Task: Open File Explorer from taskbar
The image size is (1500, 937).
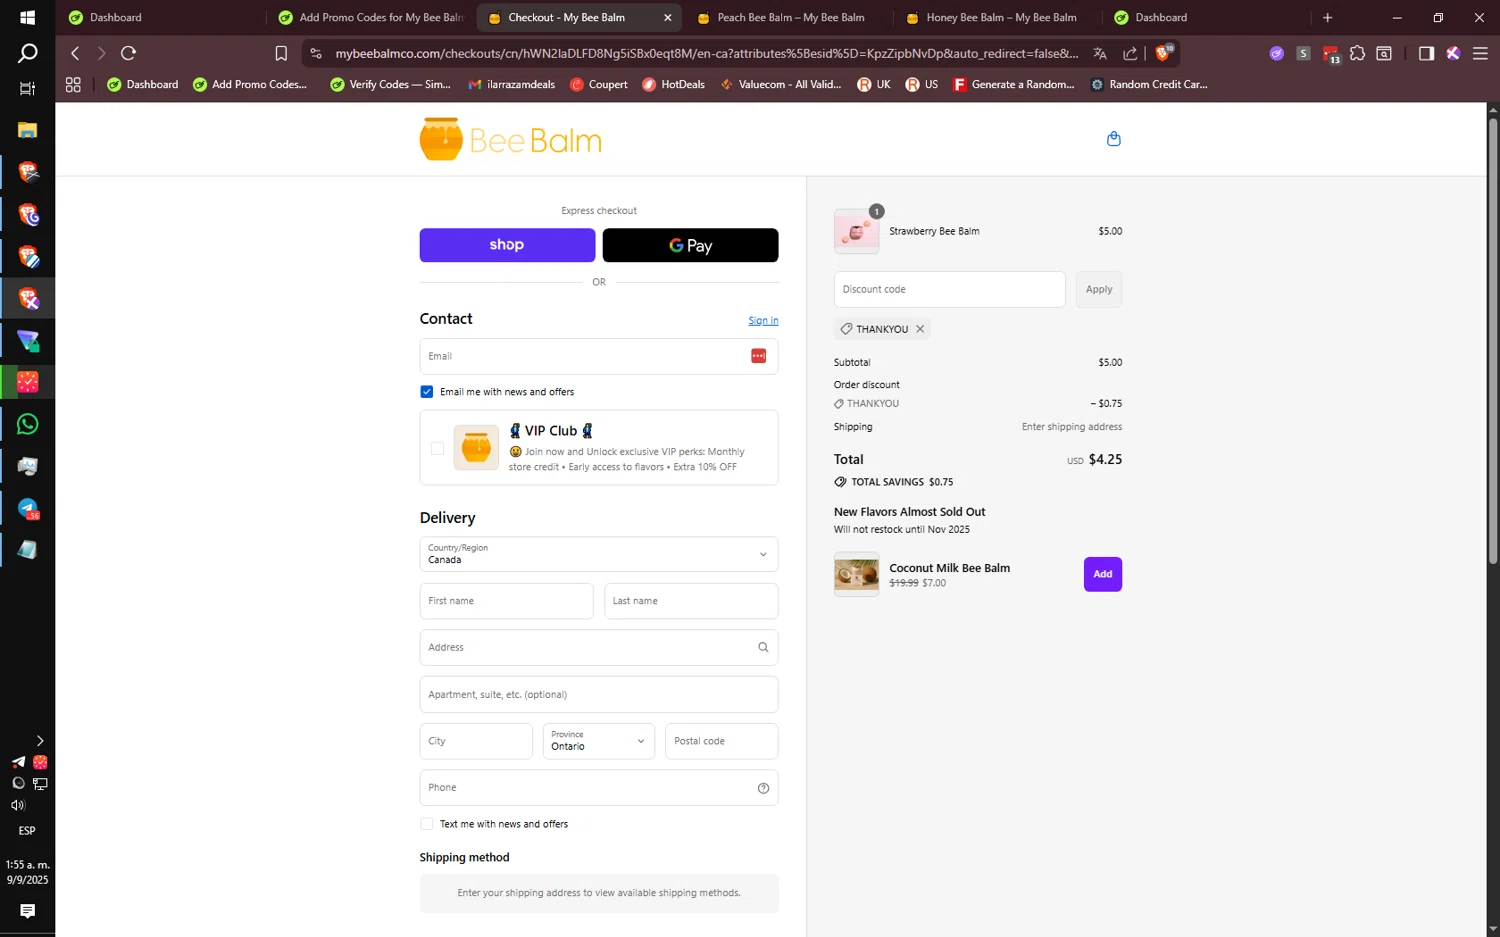Action: (x=27, y=130)
